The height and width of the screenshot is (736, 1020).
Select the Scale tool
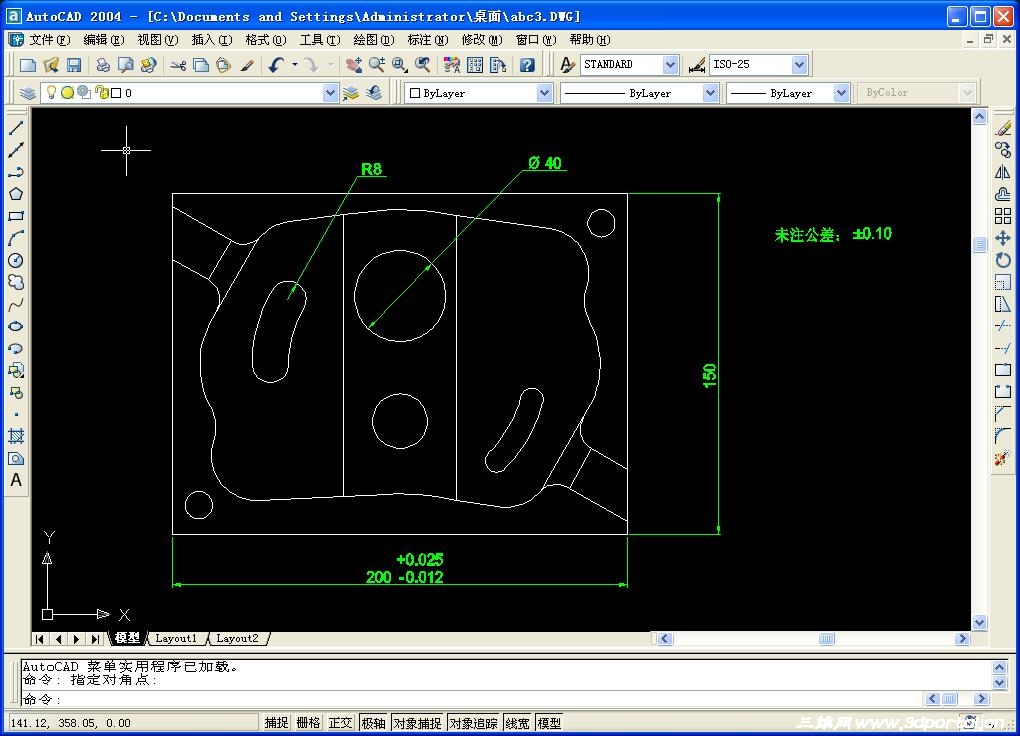tap(1003, 282)
